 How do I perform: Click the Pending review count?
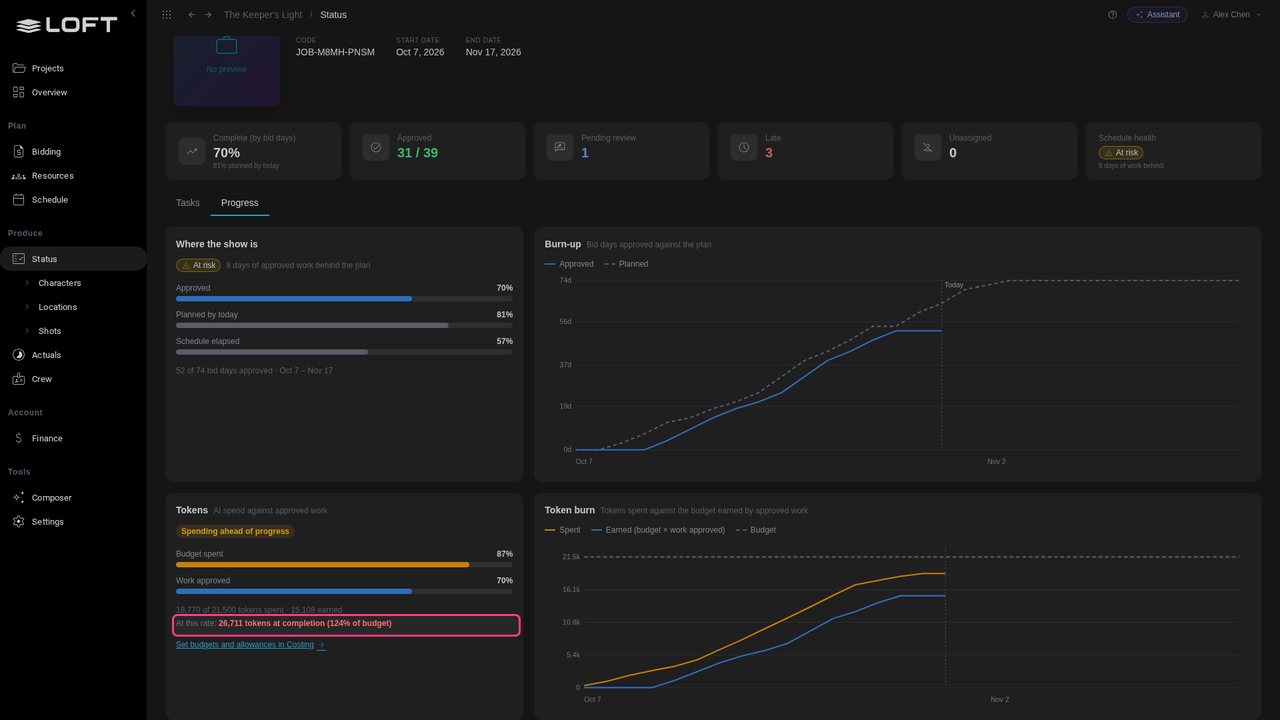point(585,153)
